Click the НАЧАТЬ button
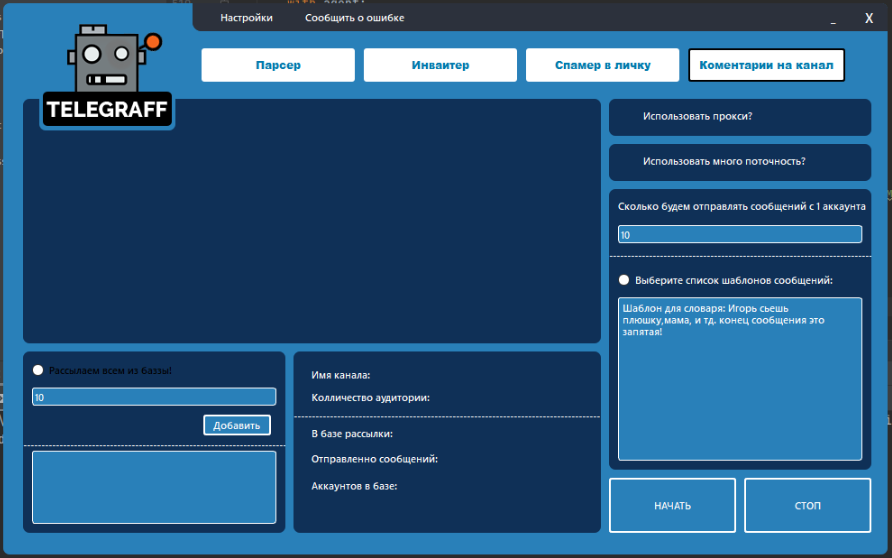 click(x=672, y=505)
